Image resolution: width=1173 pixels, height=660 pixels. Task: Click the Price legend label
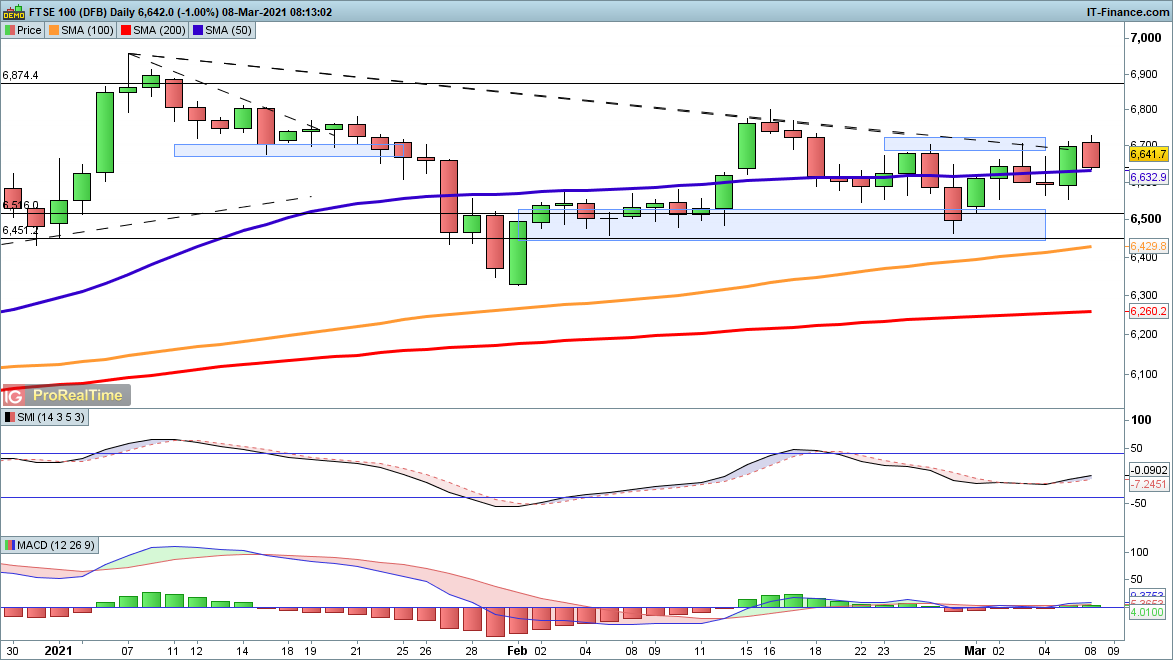click(x=29, y=30)
